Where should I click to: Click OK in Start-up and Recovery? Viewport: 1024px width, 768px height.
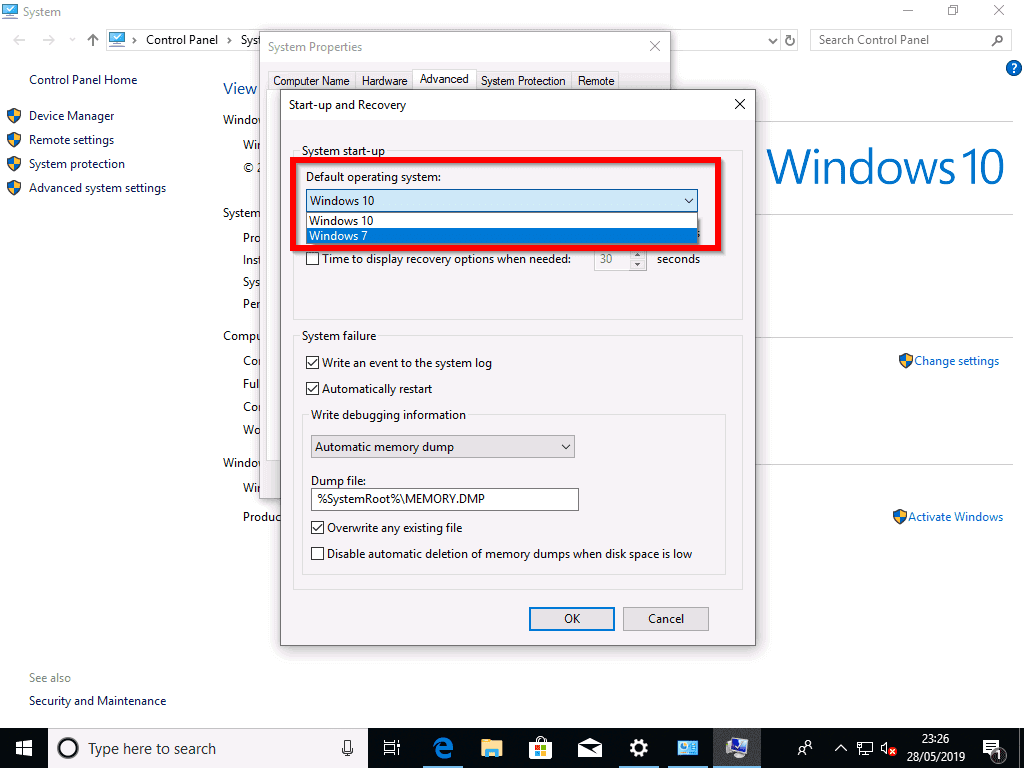click(x=571, y=618)
